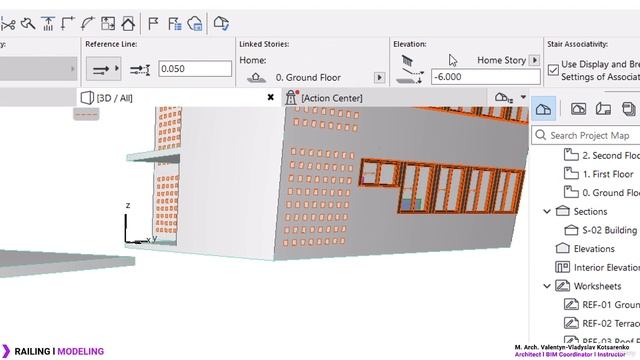
Task: Open the tab bar dropdown arrow
Action: click(523, 97)
